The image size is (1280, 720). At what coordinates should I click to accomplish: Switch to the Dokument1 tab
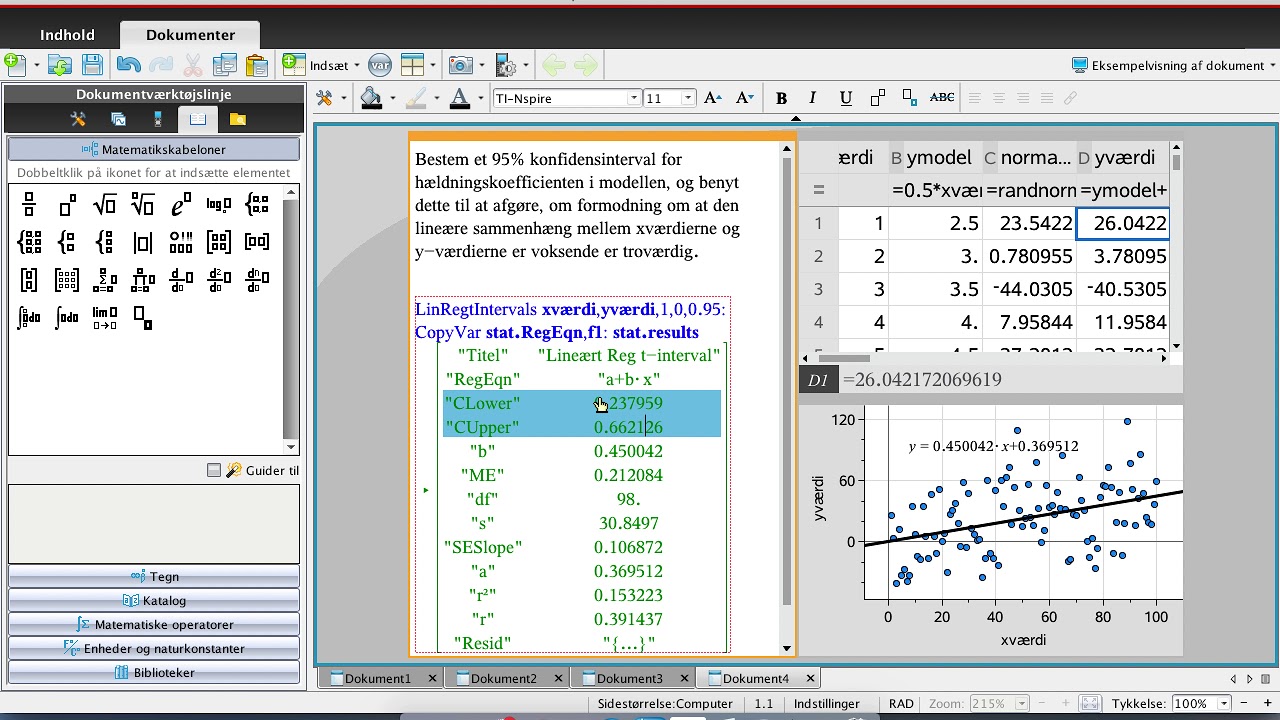click(x=378, y=678)
